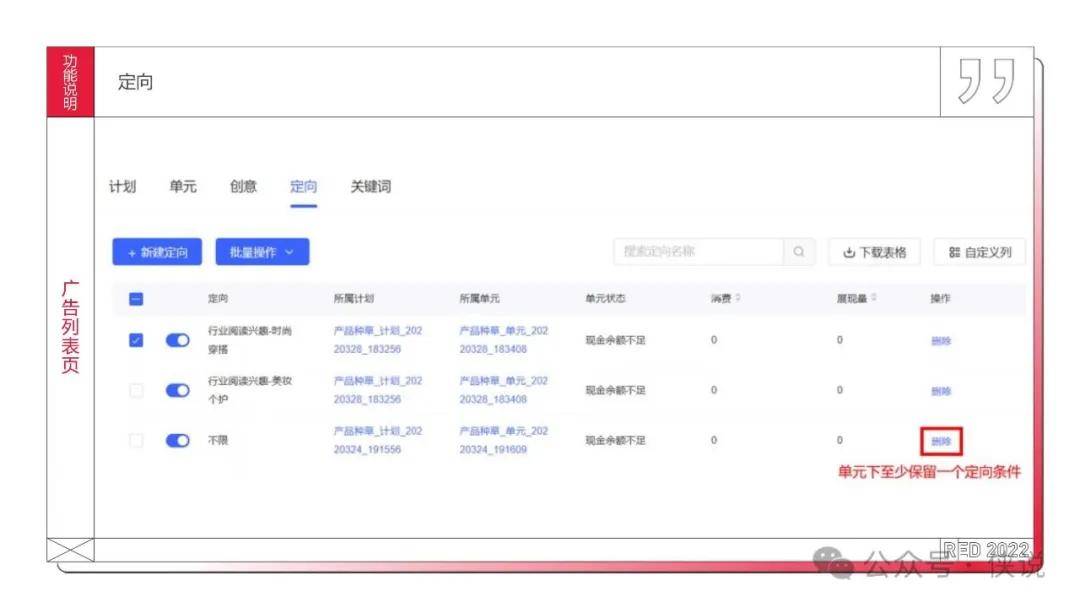1080x608 pixels.
Task: Click the 展现量 value 0 in 不限 row
Action: pyautogui.click(x=840, y=440)
